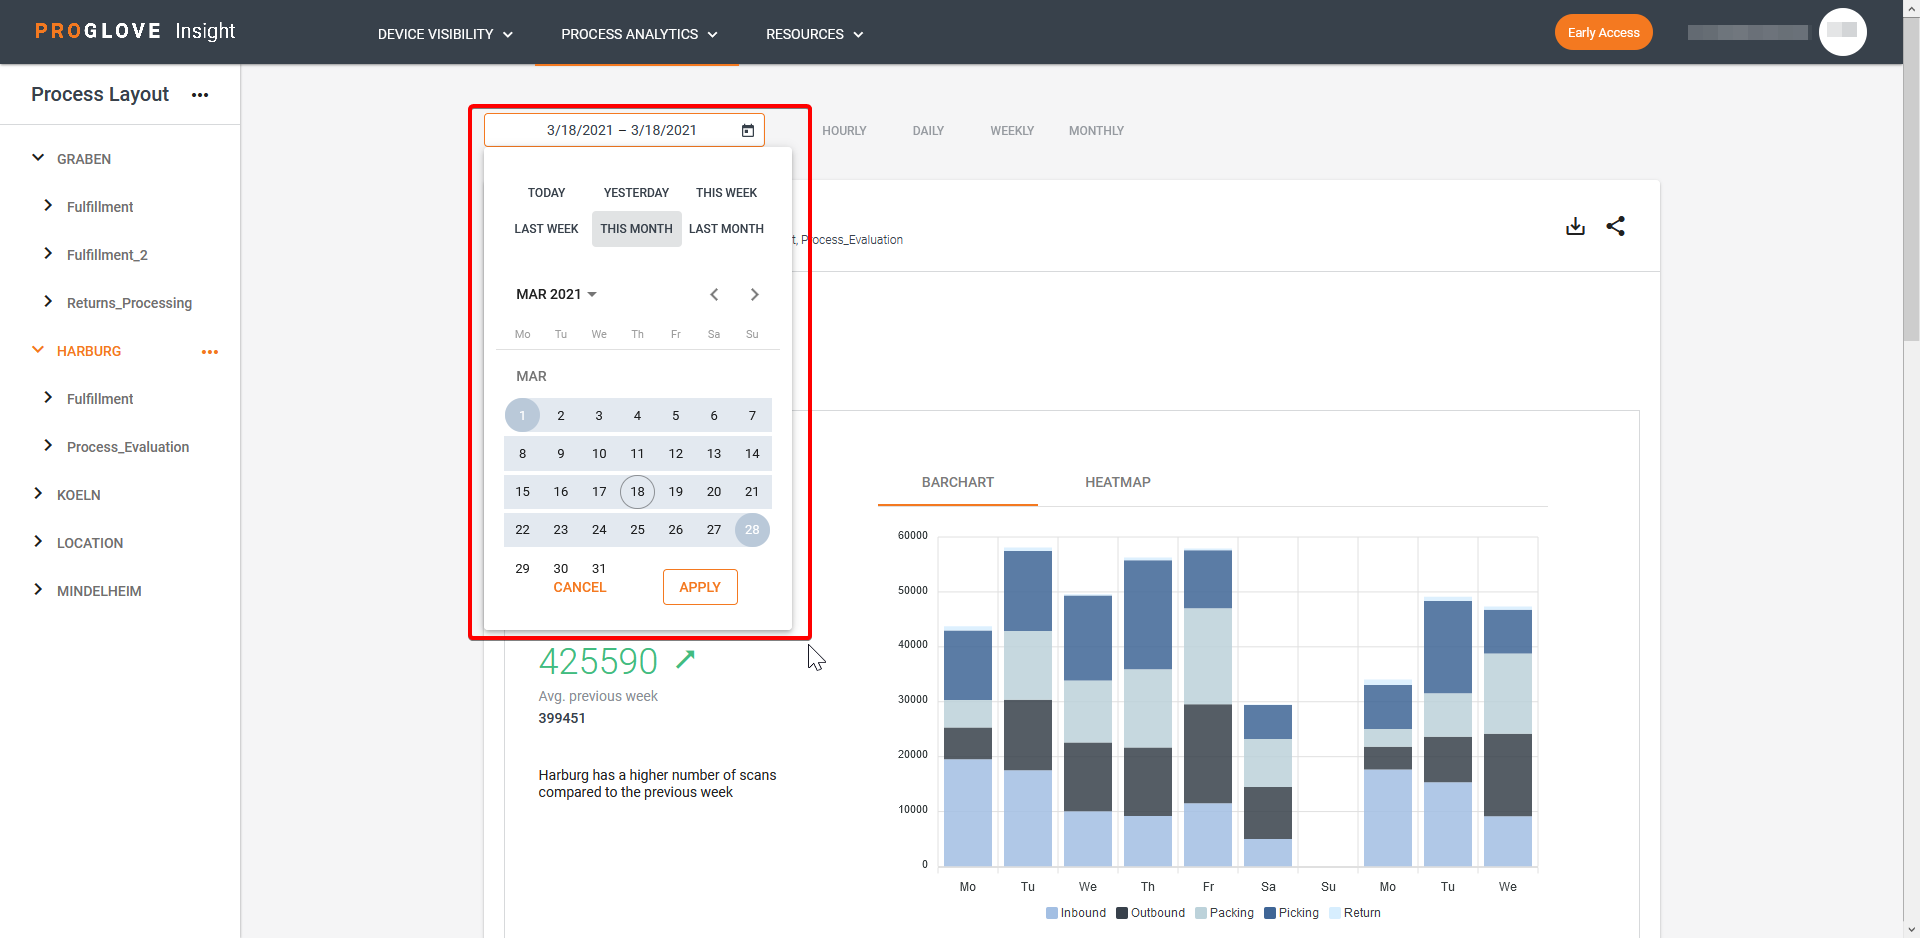The width and height of the screenshot is (1920, 938).
Task: Click the 425590 scan count value
Action: click(598, 661)
